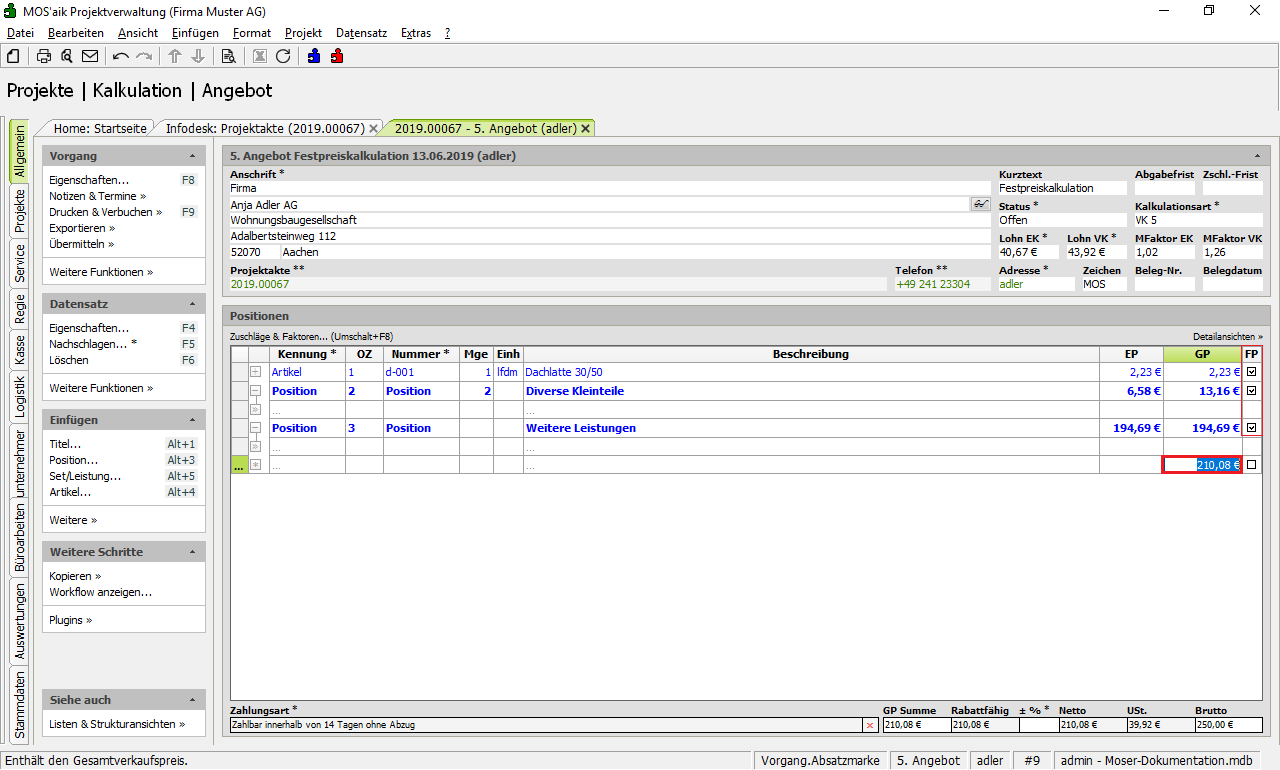Collapse the Diverse Kleinteile position row
The width and height of the screenshot is (1280, 770).
[x=255, y=391]
